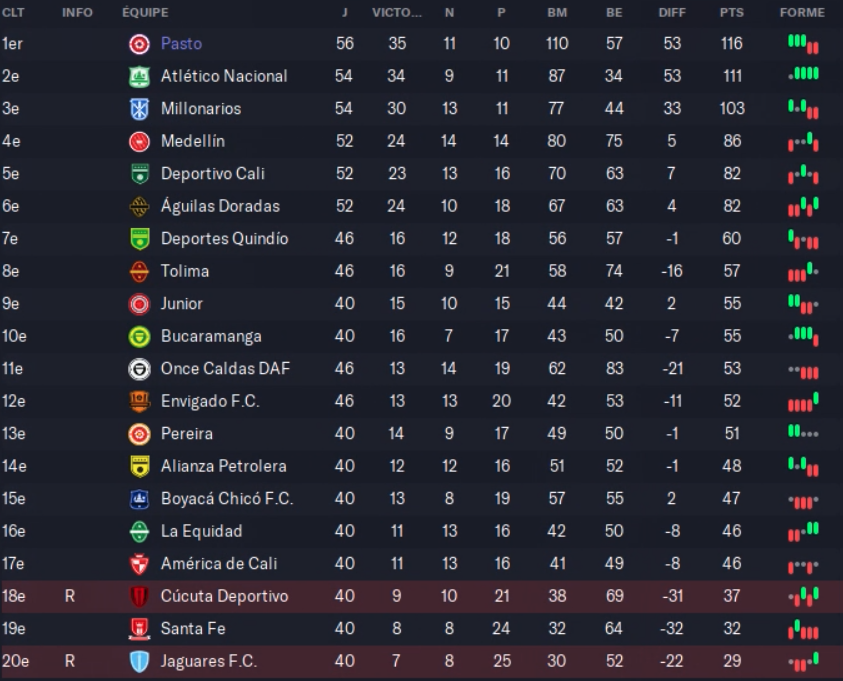
Task: Click the Jaguares F.C. shield icon
Action: [x=139, y=662]
